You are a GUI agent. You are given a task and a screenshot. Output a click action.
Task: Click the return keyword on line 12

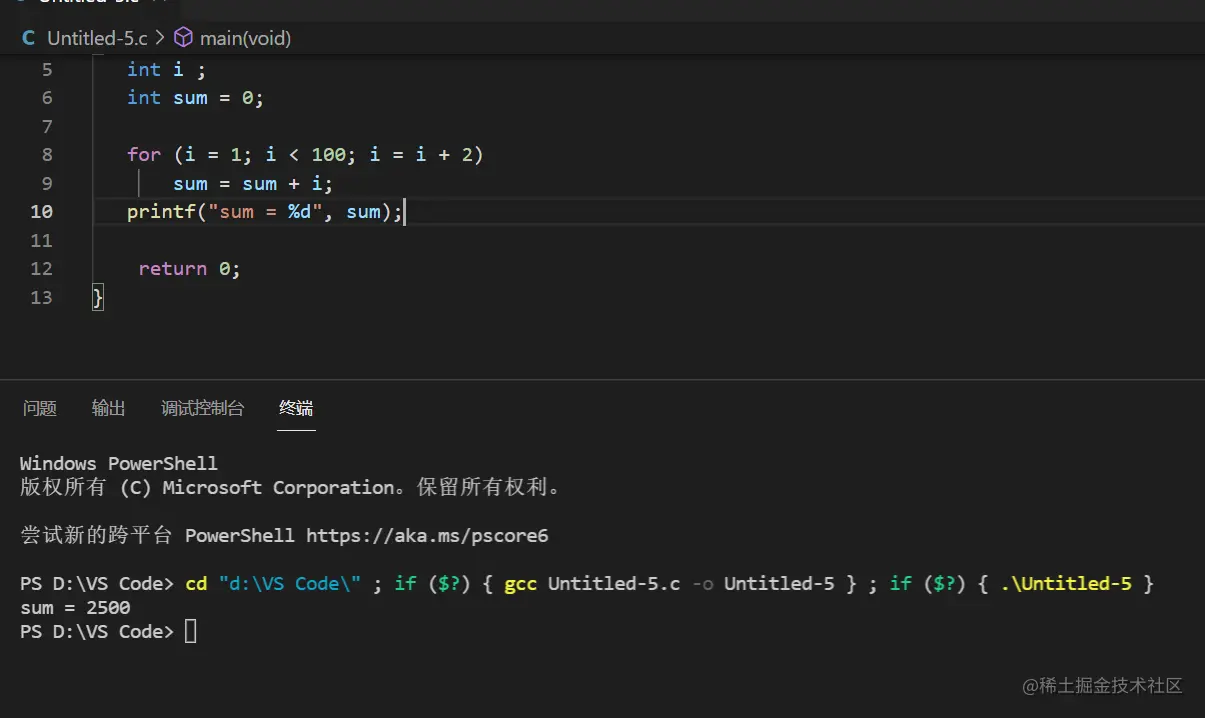click(x=172, y=268)
